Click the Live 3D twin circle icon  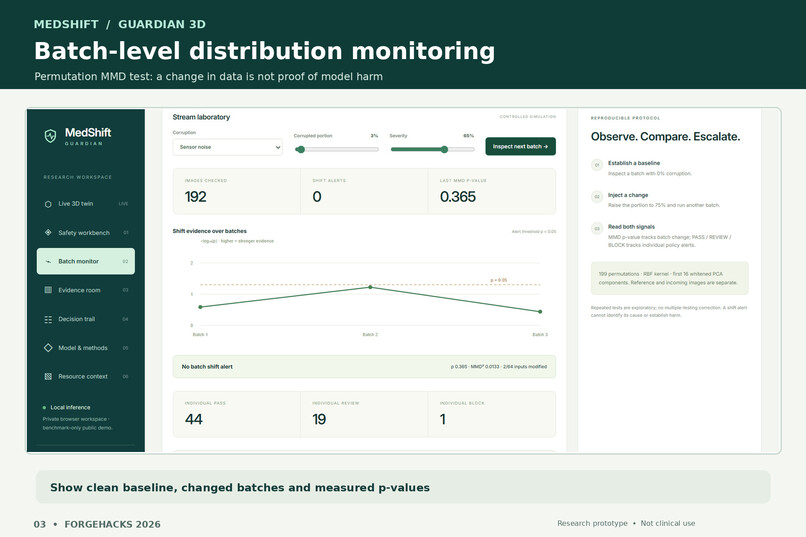tap(48, 204)
